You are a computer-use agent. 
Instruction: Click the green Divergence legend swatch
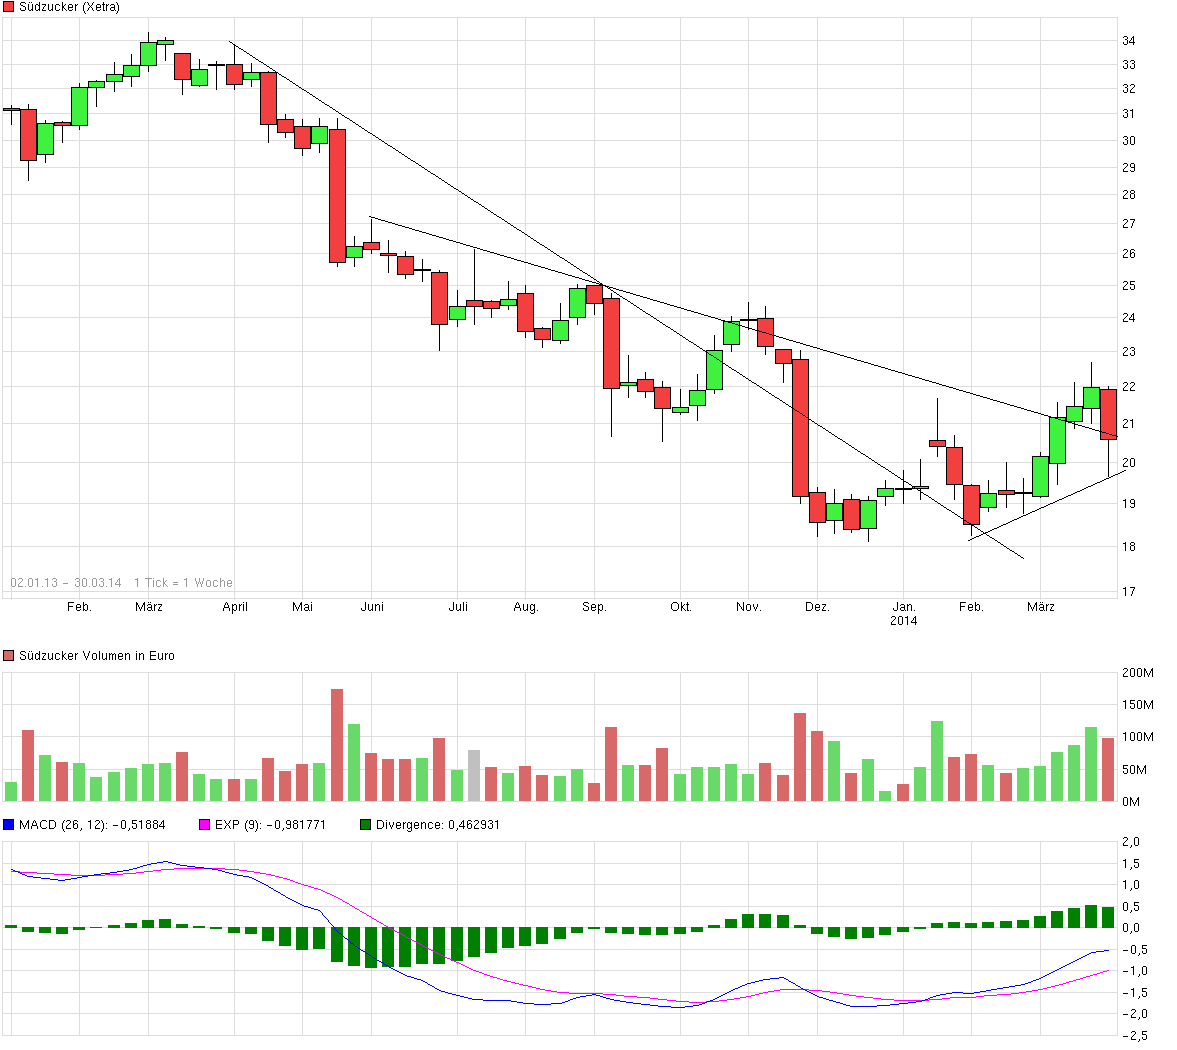click(366, 825)
